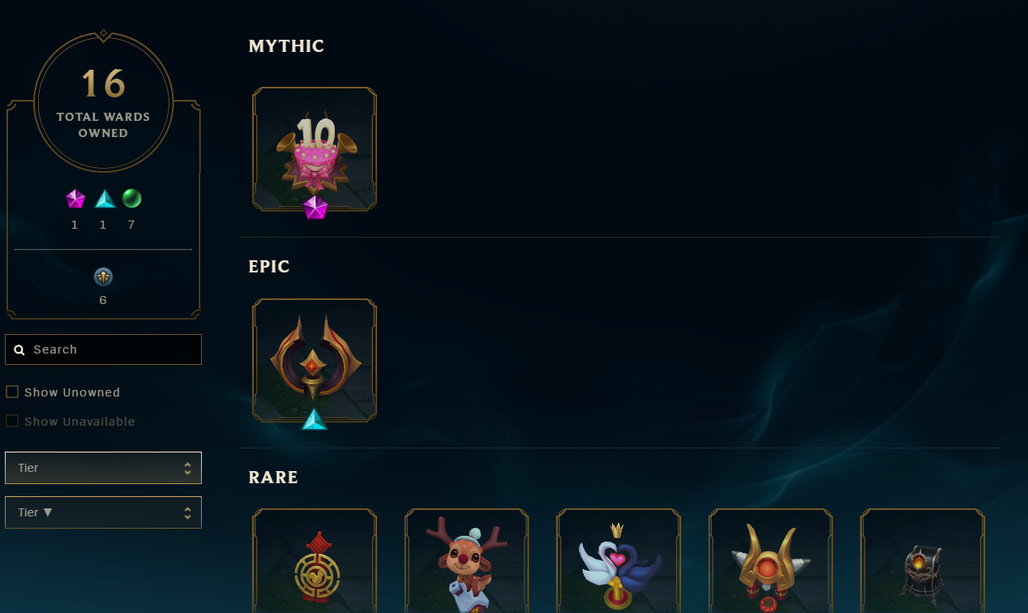Focus the Search wards input field
1028x613 pixels.
103,349
